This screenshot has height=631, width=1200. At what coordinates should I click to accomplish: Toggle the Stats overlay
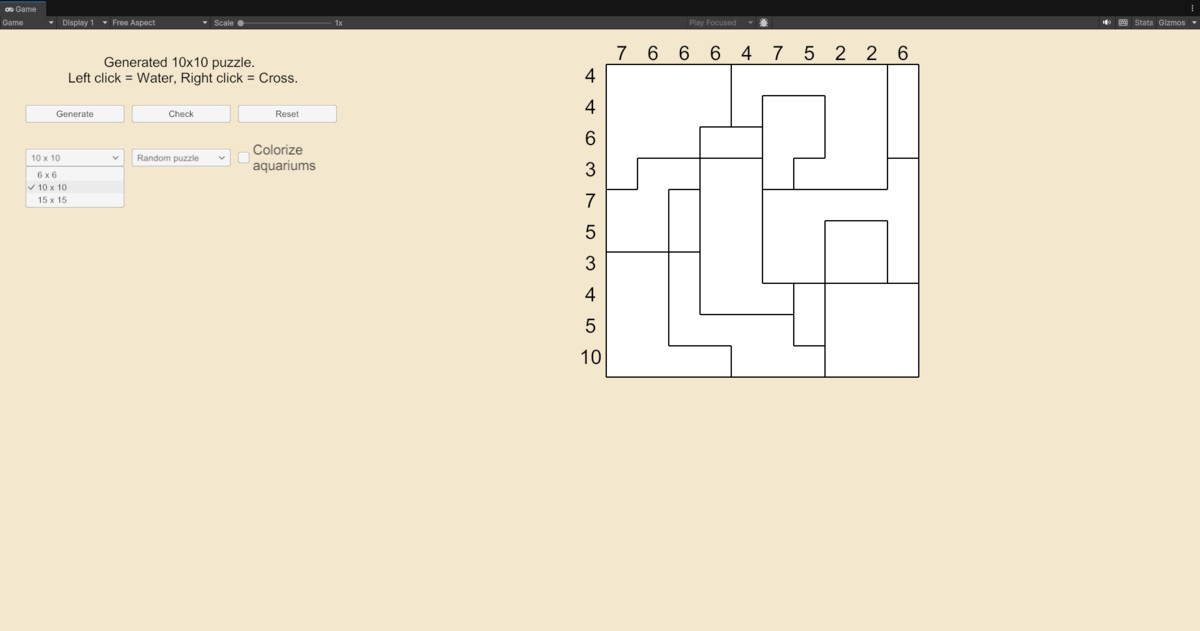(1144, 22)
